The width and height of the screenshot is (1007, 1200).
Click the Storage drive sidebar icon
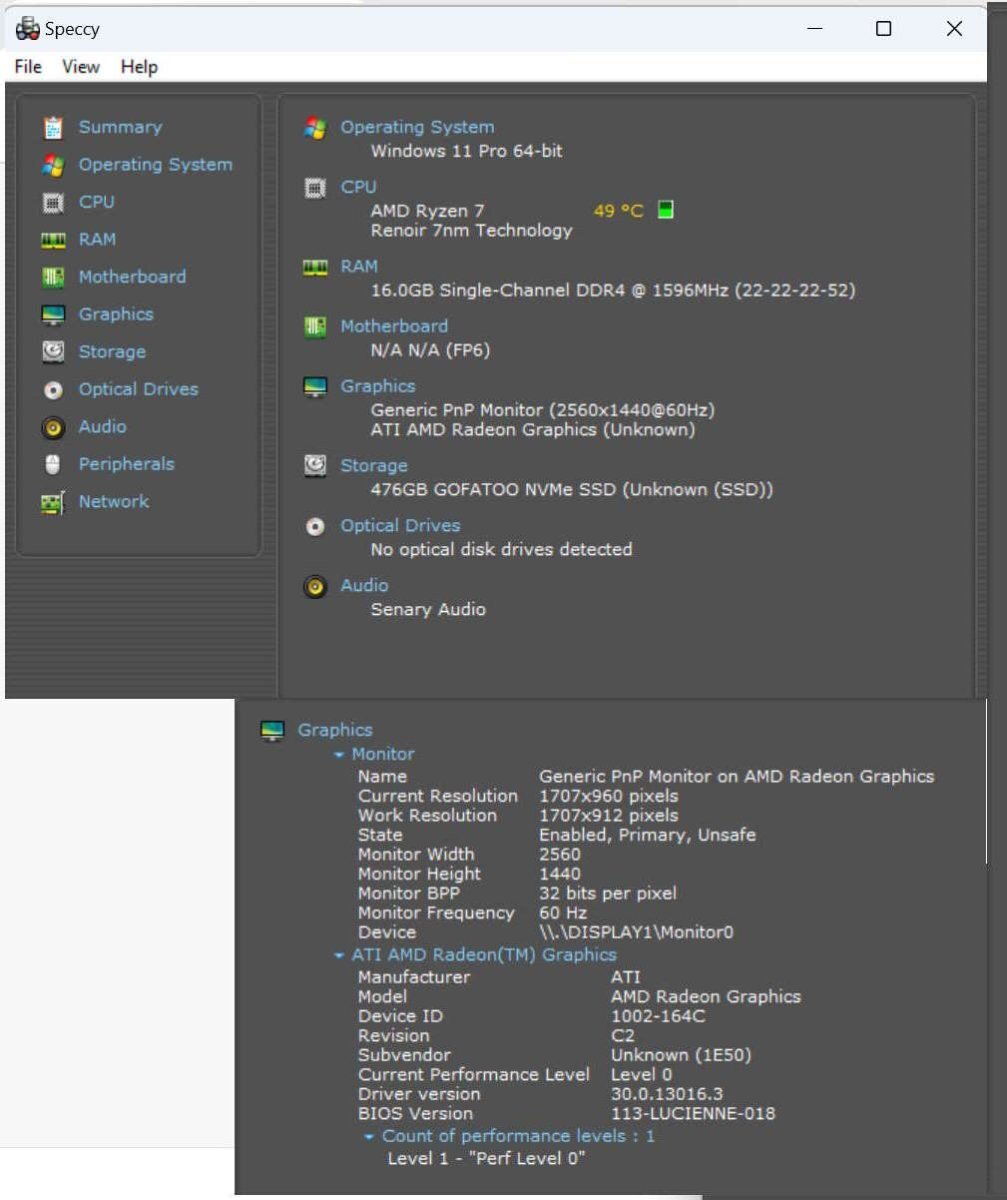point(53,352)
